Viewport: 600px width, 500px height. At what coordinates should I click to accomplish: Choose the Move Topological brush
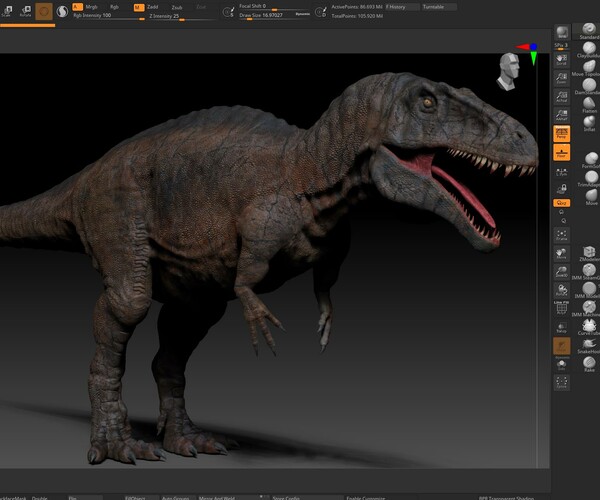coord(589,68)
